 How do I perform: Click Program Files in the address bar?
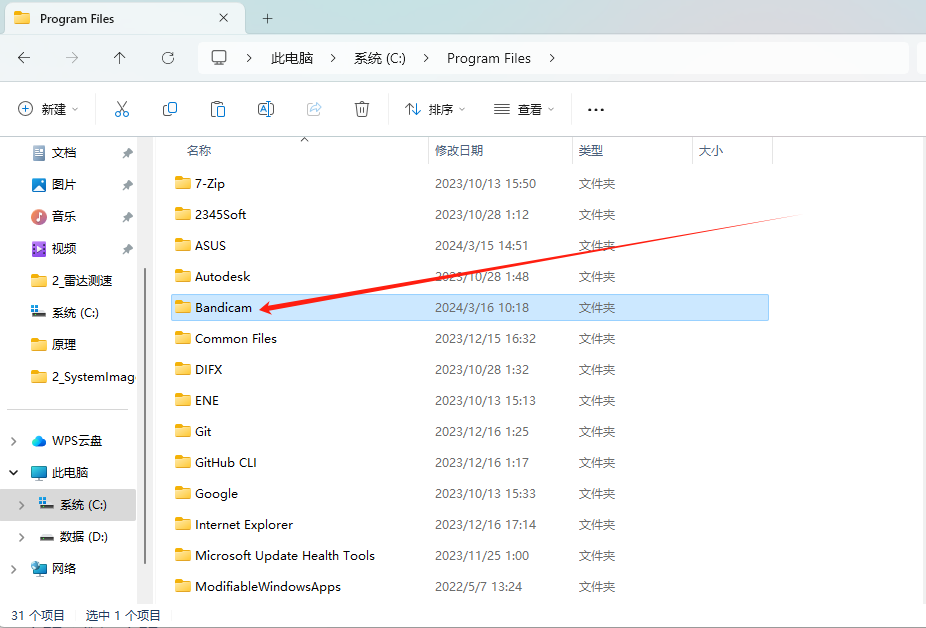click(488, 58)
